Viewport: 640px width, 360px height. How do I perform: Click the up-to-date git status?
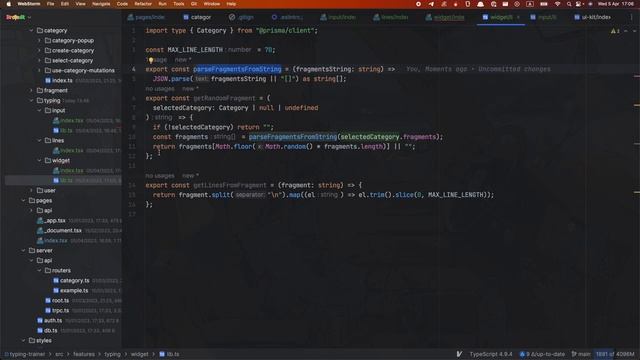[x=542, y=354]
